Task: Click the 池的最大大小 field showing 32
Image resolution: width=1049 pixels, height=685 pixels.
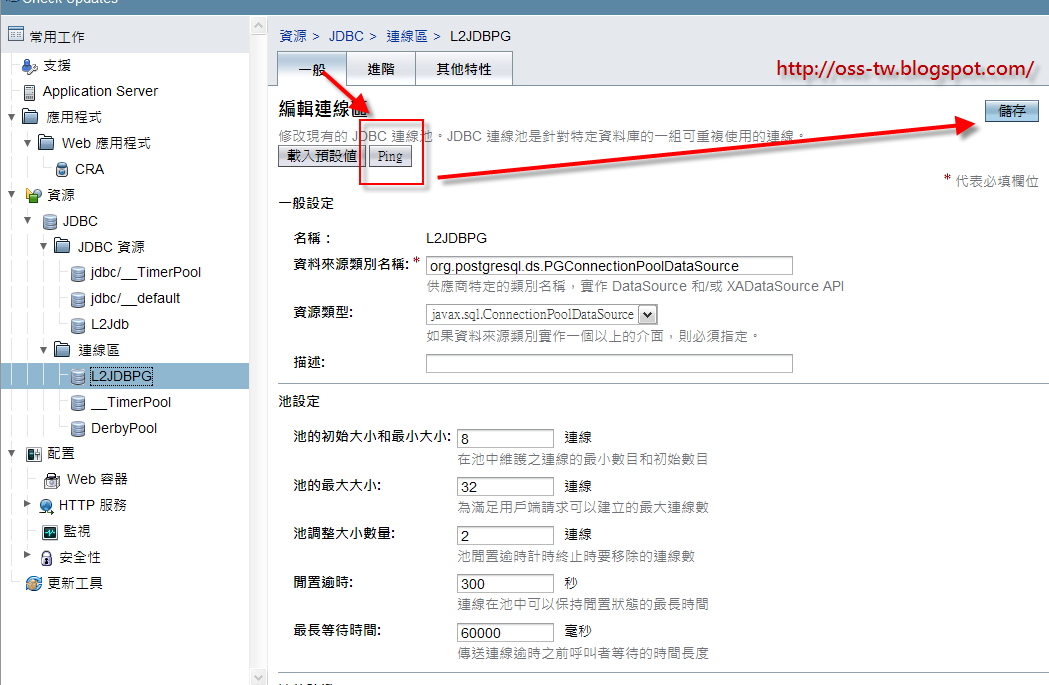Action: coord(506,487)
